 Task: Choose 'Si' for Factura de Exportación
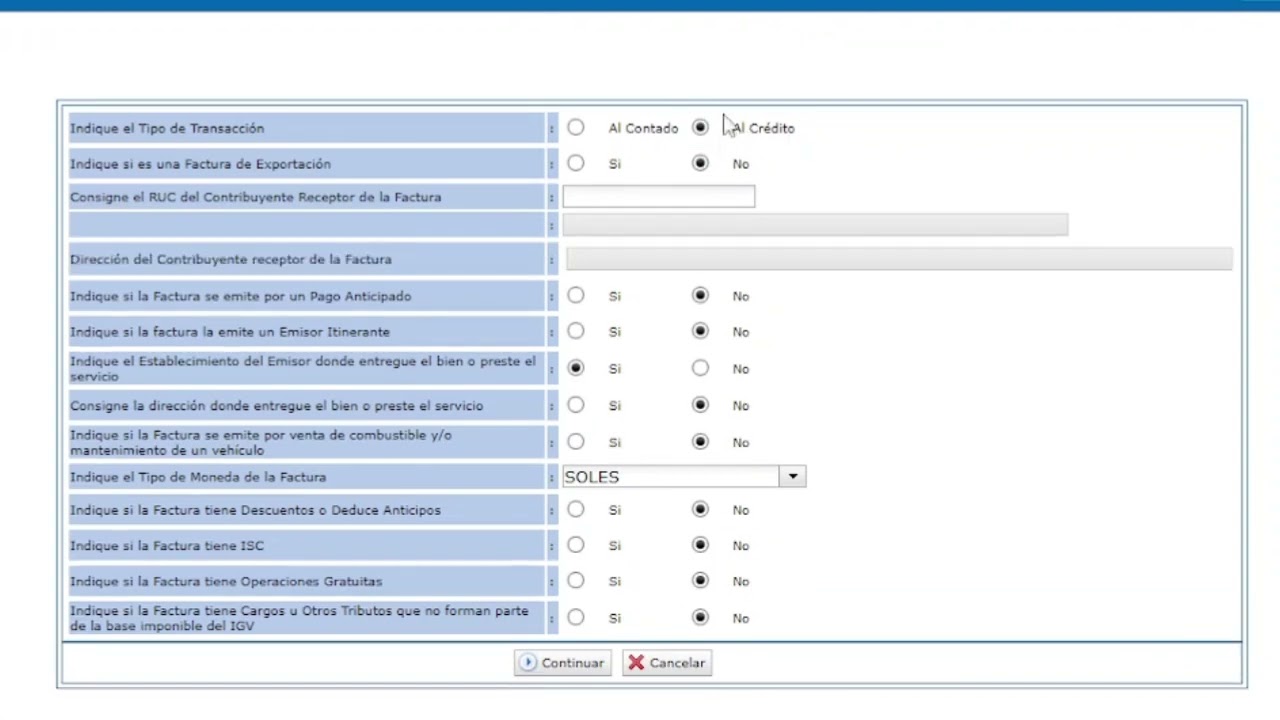pos(576,163)
